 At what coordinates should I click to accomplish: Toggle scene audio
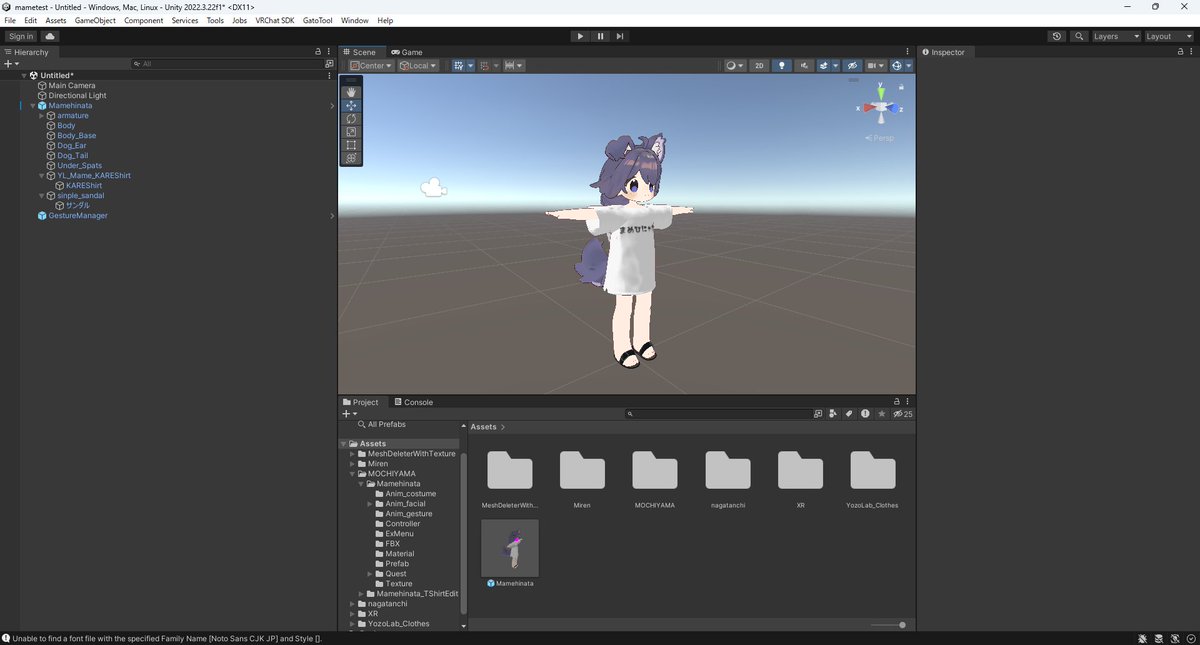[x=805, y=65]
